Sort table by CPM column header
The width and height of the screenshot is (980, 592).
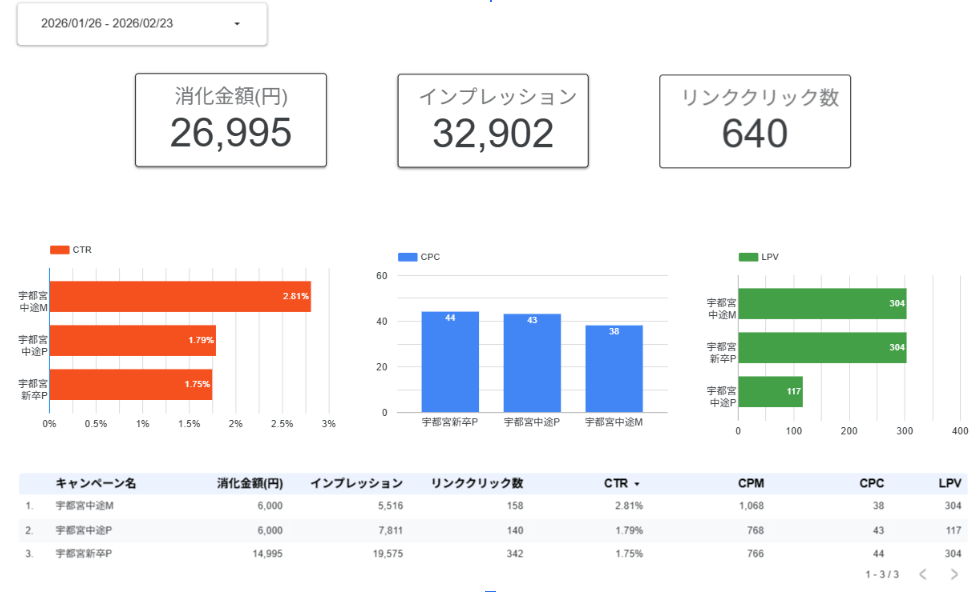tap(751, 483)
